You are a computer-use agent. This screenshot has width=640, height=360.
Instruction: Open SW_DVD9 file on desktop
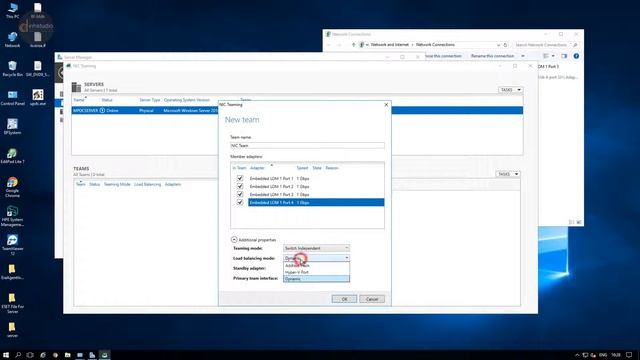(38, 69)
